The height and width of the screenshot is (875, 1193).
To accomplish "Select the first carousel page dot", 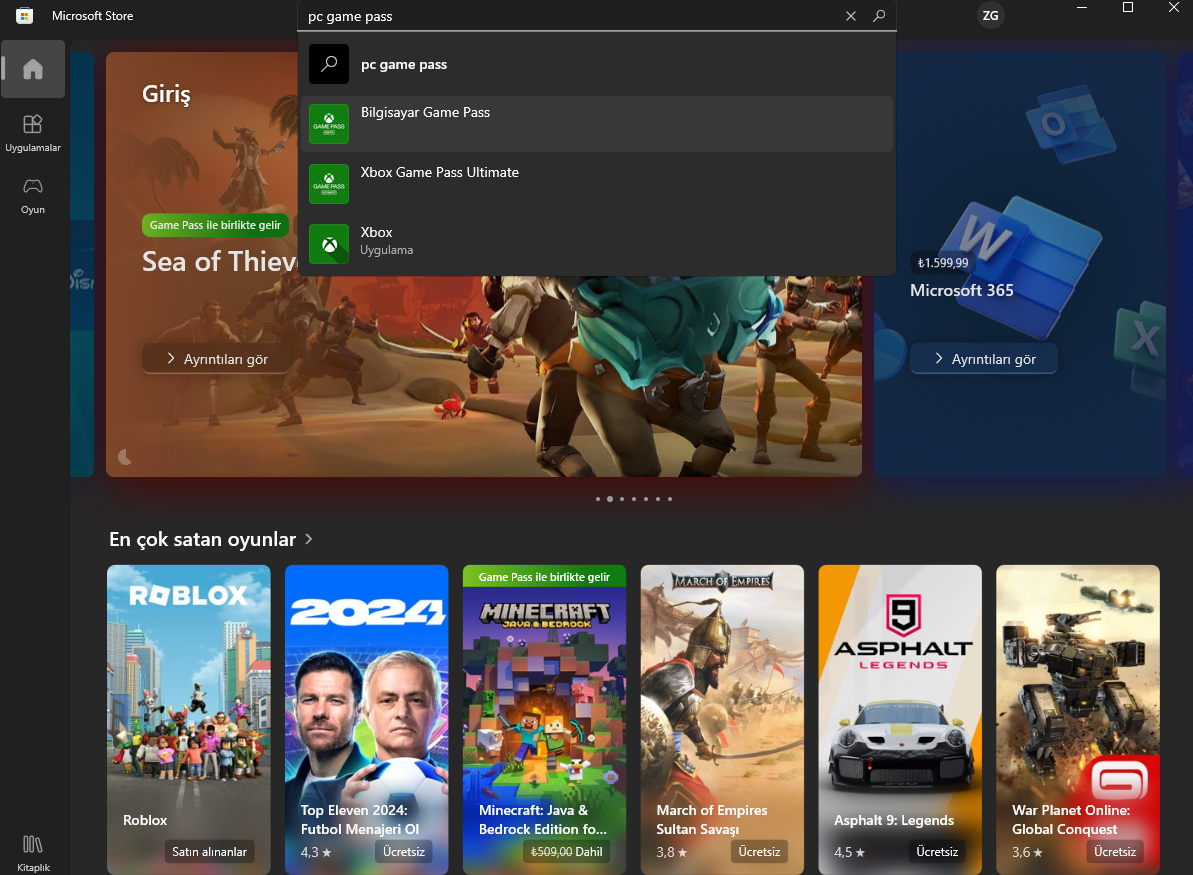I will [x=598, y=499].
